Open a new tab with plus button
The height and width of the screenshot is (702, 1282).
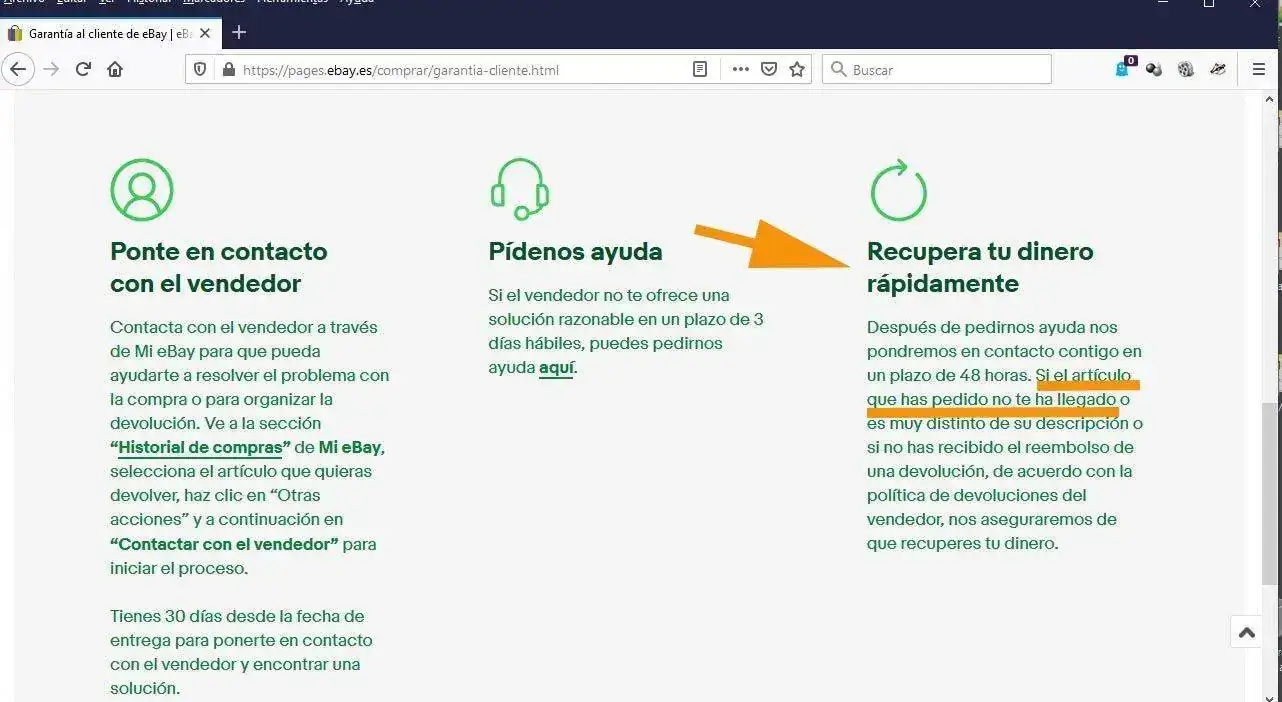coord(239,32)
